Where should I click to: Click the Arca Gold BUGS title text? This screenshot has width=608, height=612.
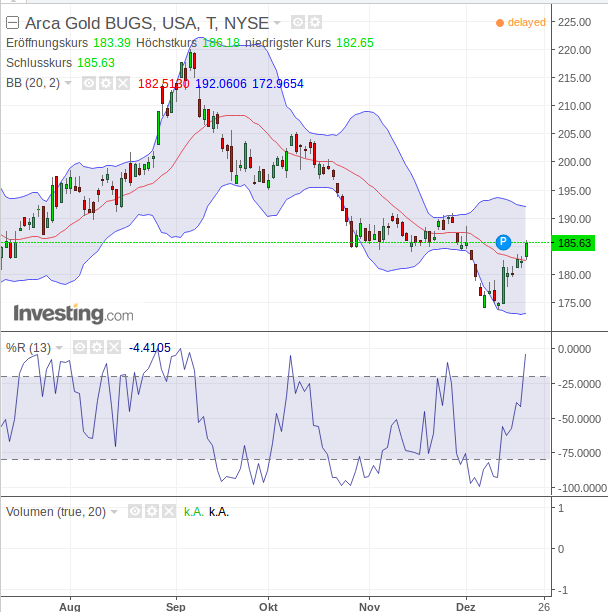(x=147, y=23)
